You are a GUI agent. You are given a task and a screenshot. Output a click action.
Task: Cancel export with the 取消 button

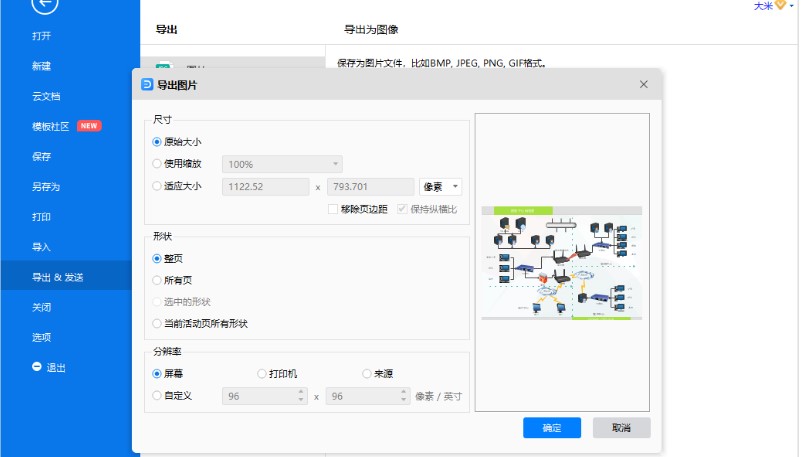tap(622, 428)
